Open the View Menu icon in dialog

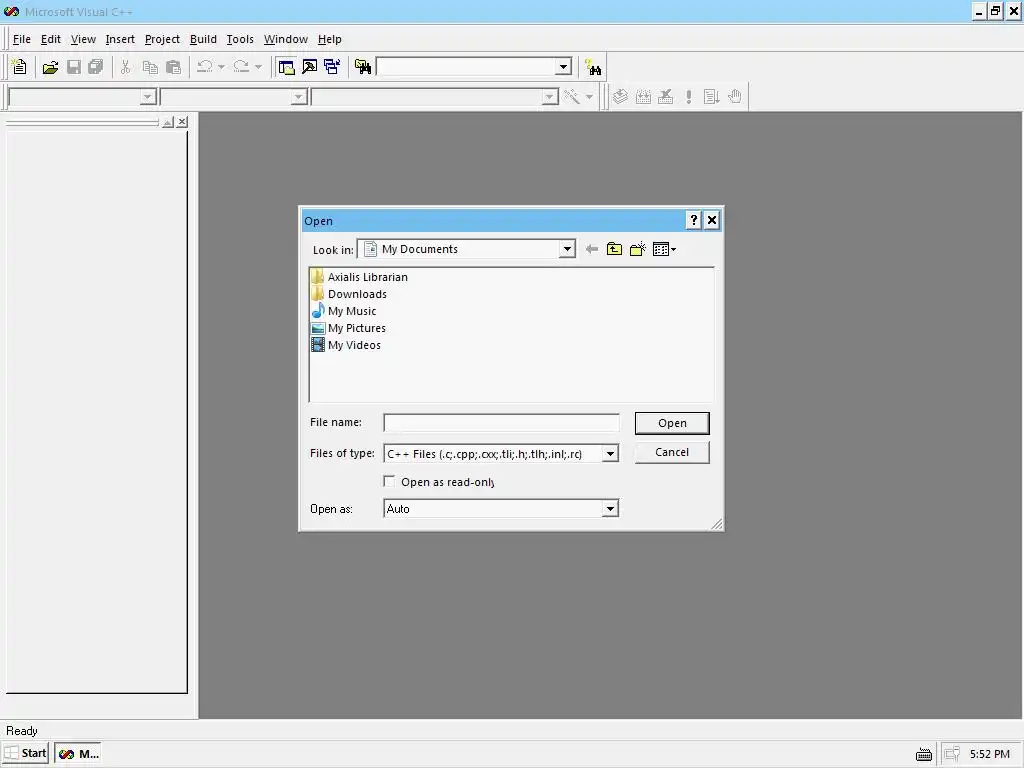(x=664, y=249)
